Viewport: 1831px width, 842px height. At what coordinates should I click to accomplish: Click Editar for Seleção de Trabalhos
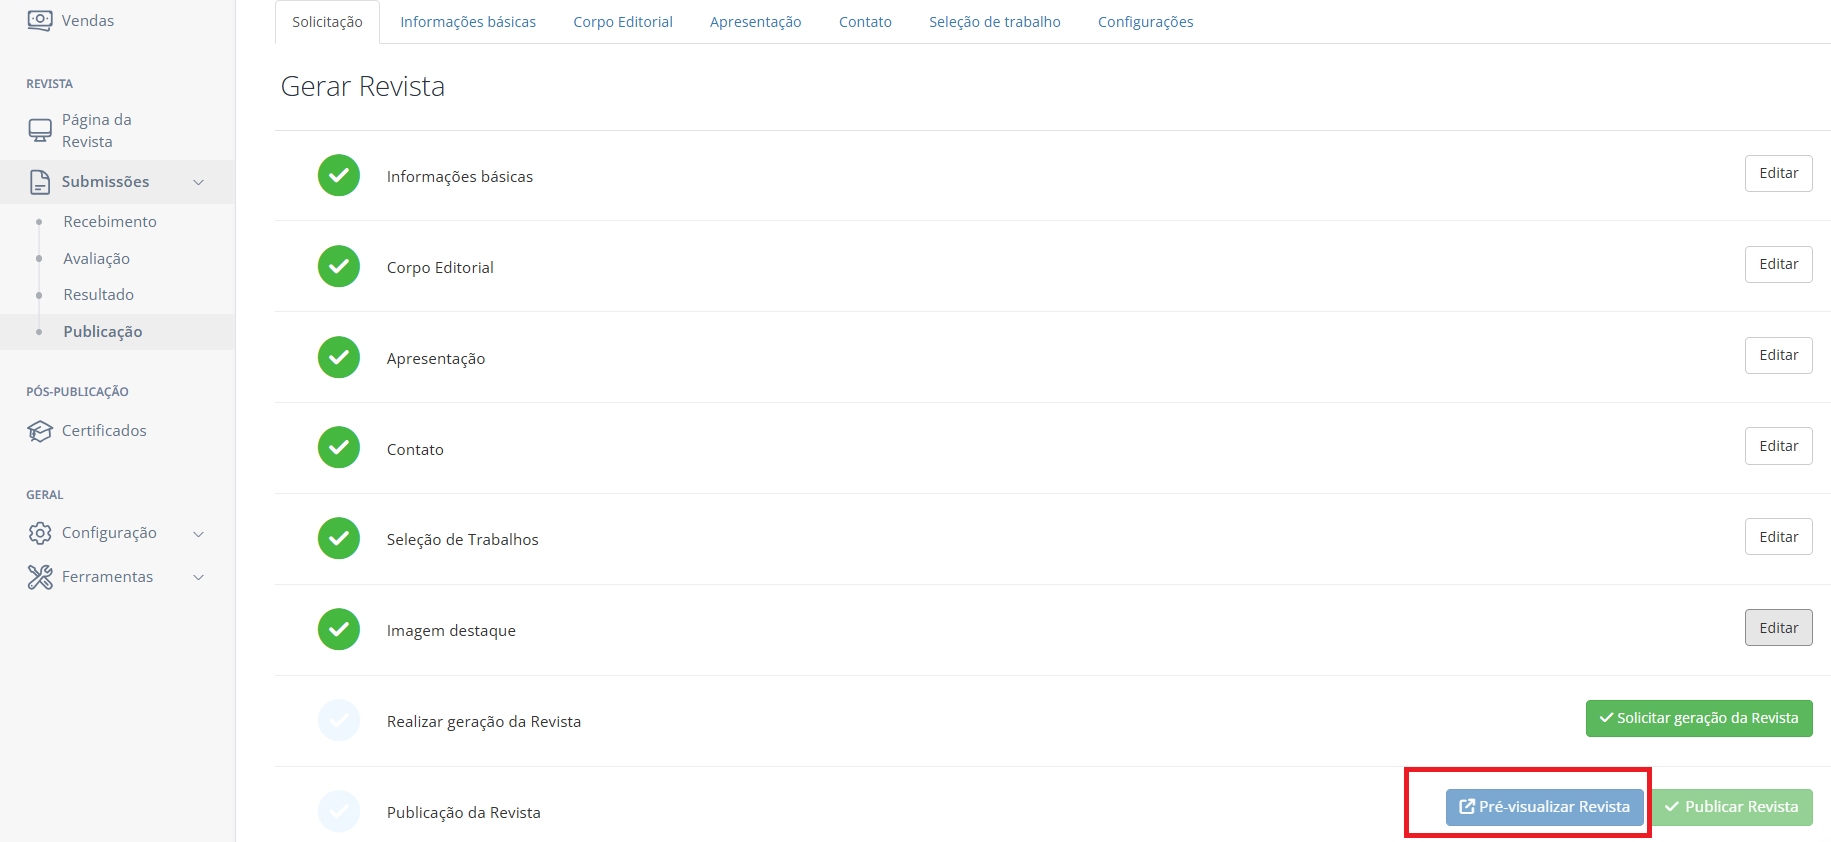[x=1779, y=537]
